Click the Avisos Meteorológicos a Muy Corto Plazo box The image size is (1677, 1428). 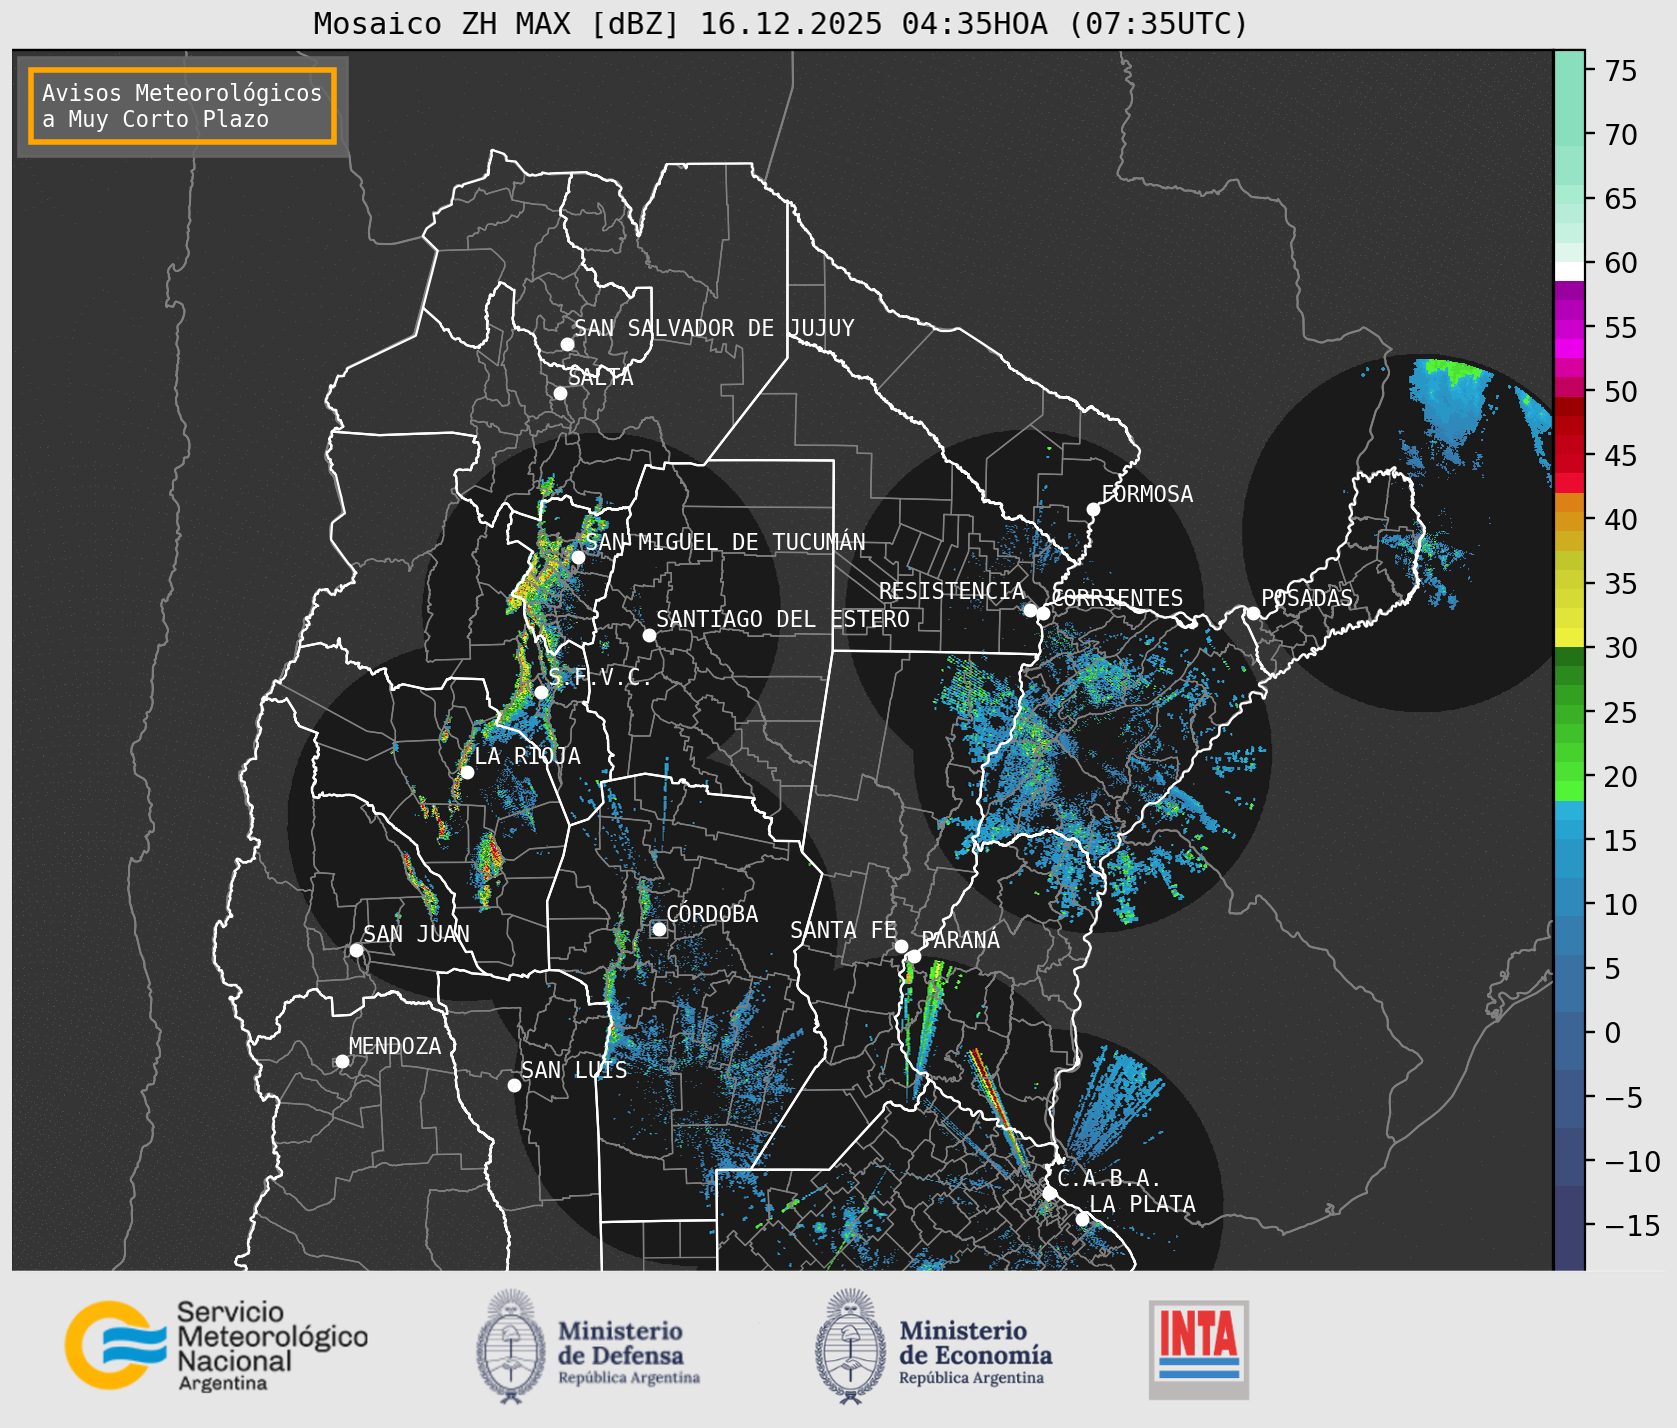tap(182, 106)
